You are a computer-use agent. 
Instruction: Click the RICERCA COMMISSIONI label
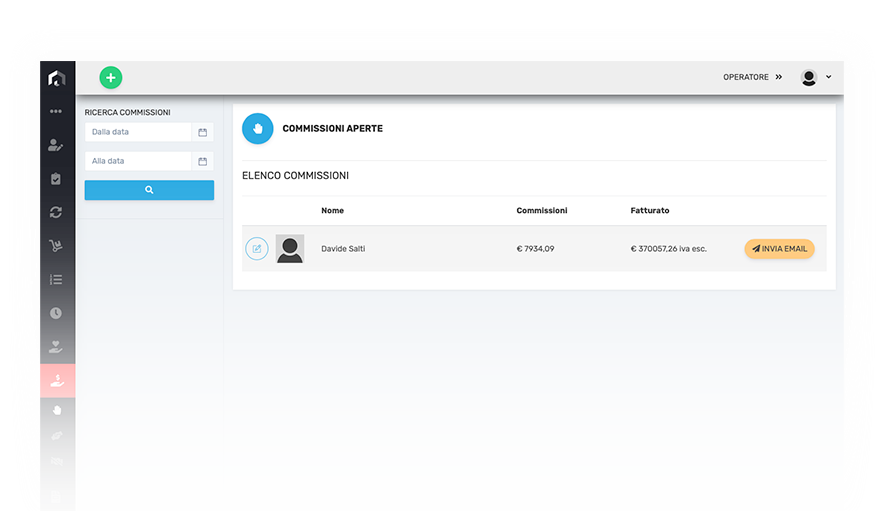click(x=127, y=112)
